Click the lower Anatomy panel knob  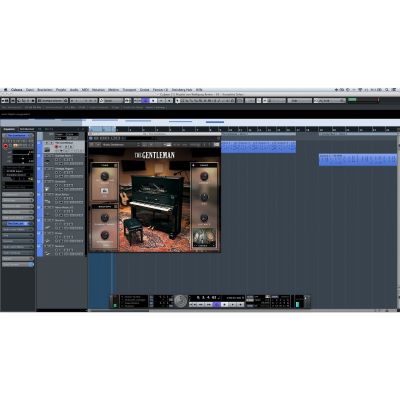tap(105, 235)
